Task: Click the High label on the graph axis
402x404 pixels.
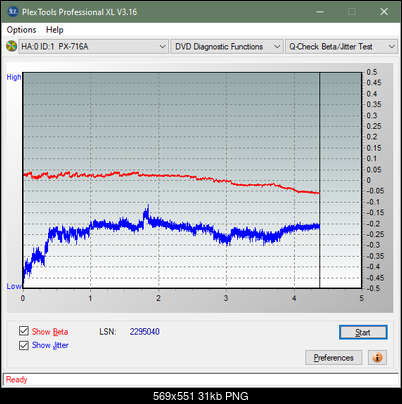Action: [x=14, y=77]
